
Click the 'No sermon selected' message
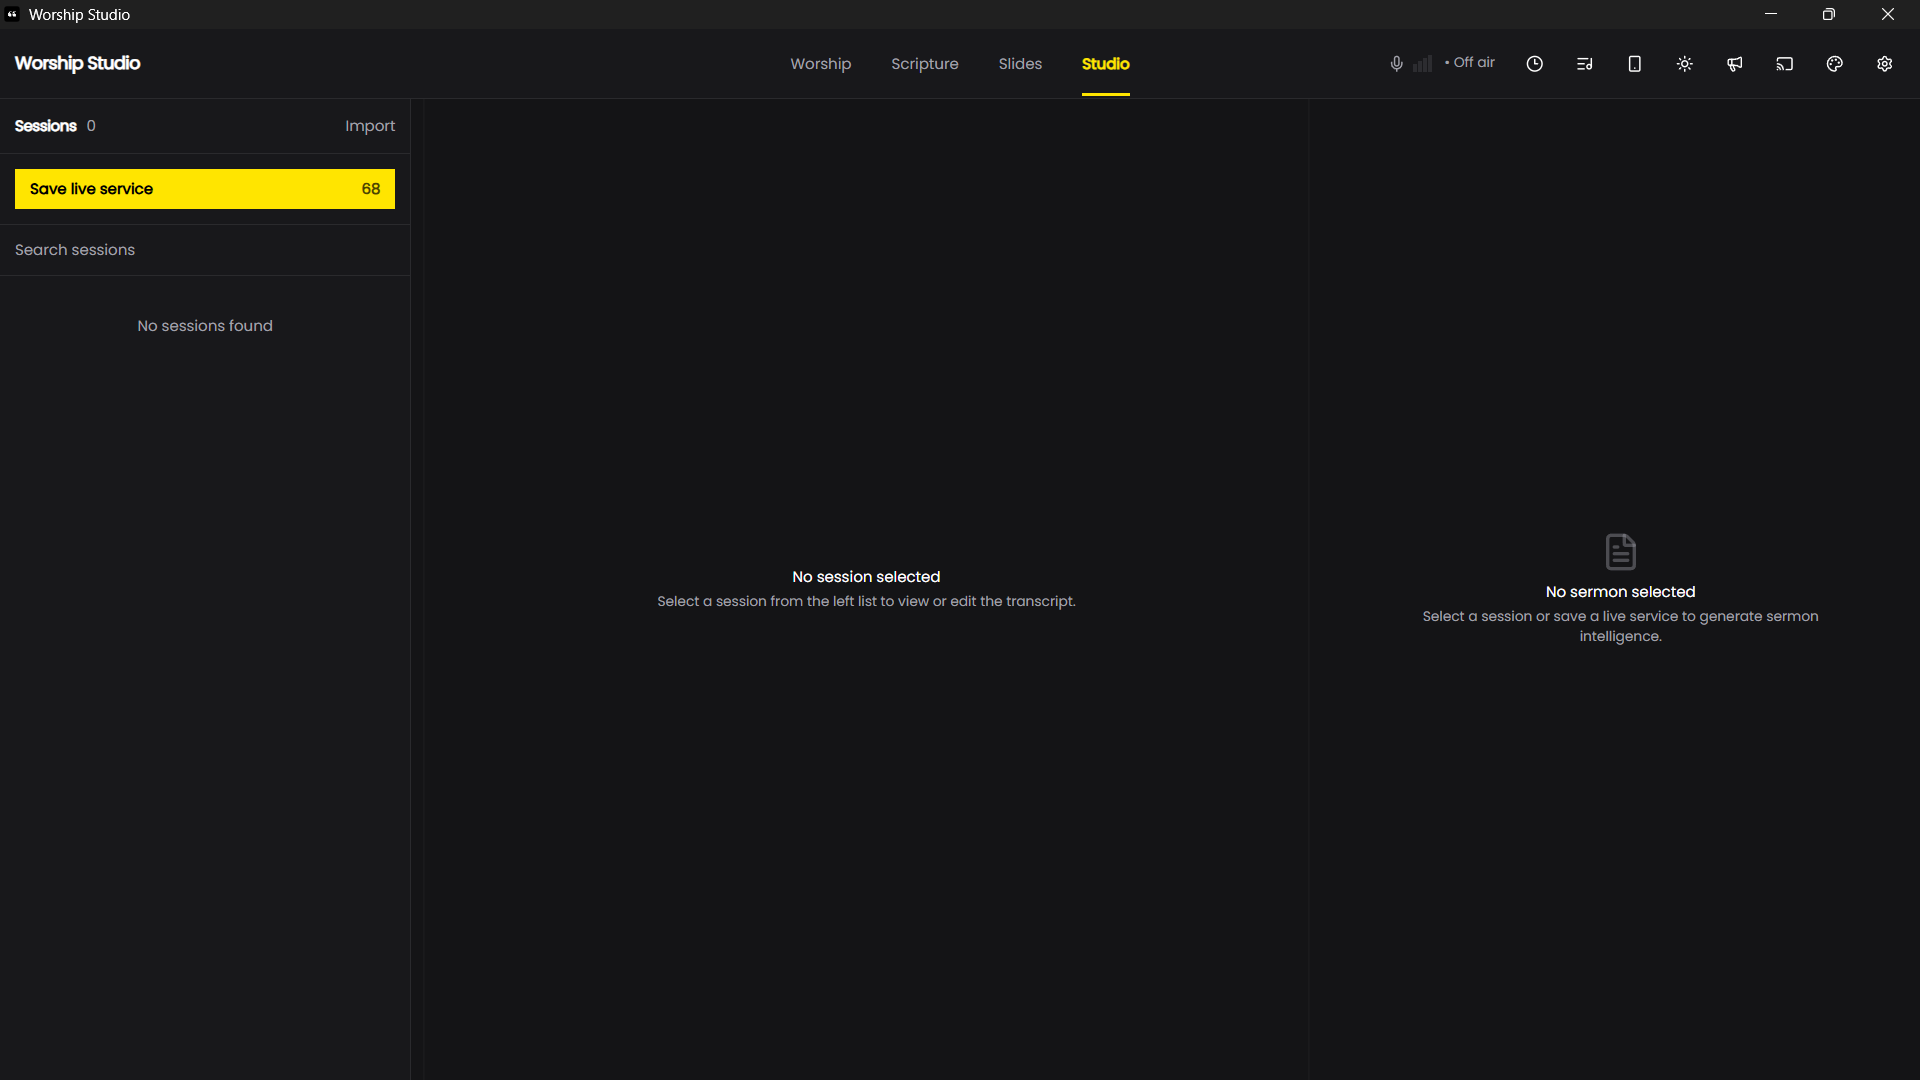(1620, 592)
